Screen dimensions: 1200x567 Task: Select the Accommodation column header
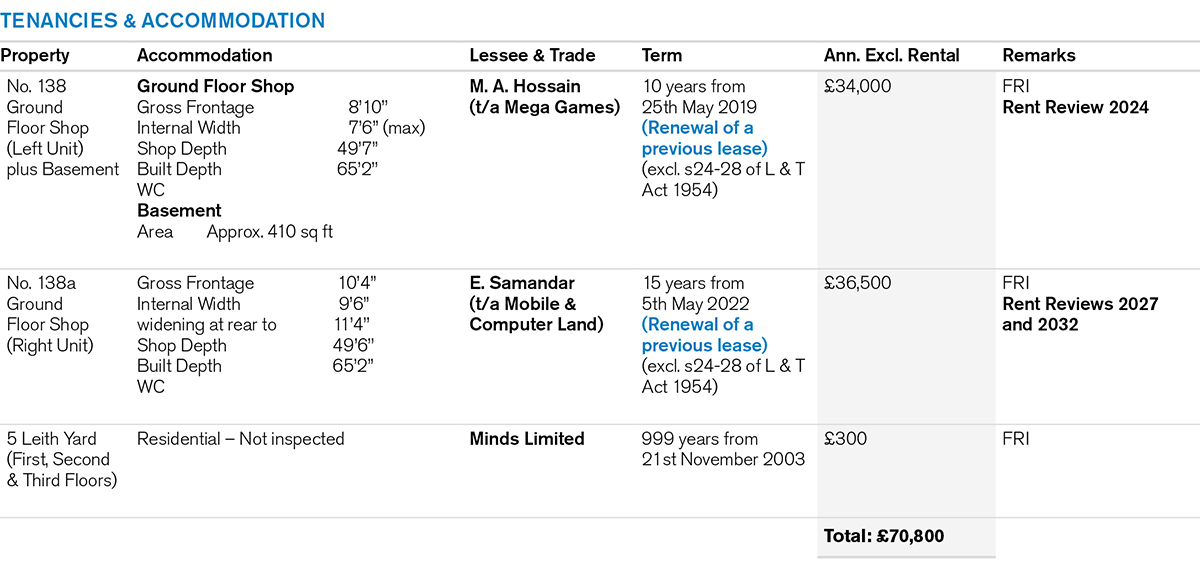(x=205, y=56)
